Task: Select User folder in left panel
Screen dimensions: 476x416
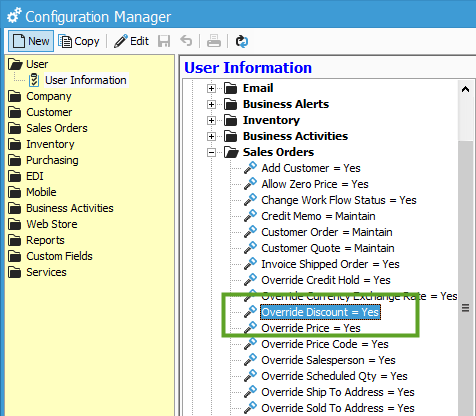Action: 28,64
